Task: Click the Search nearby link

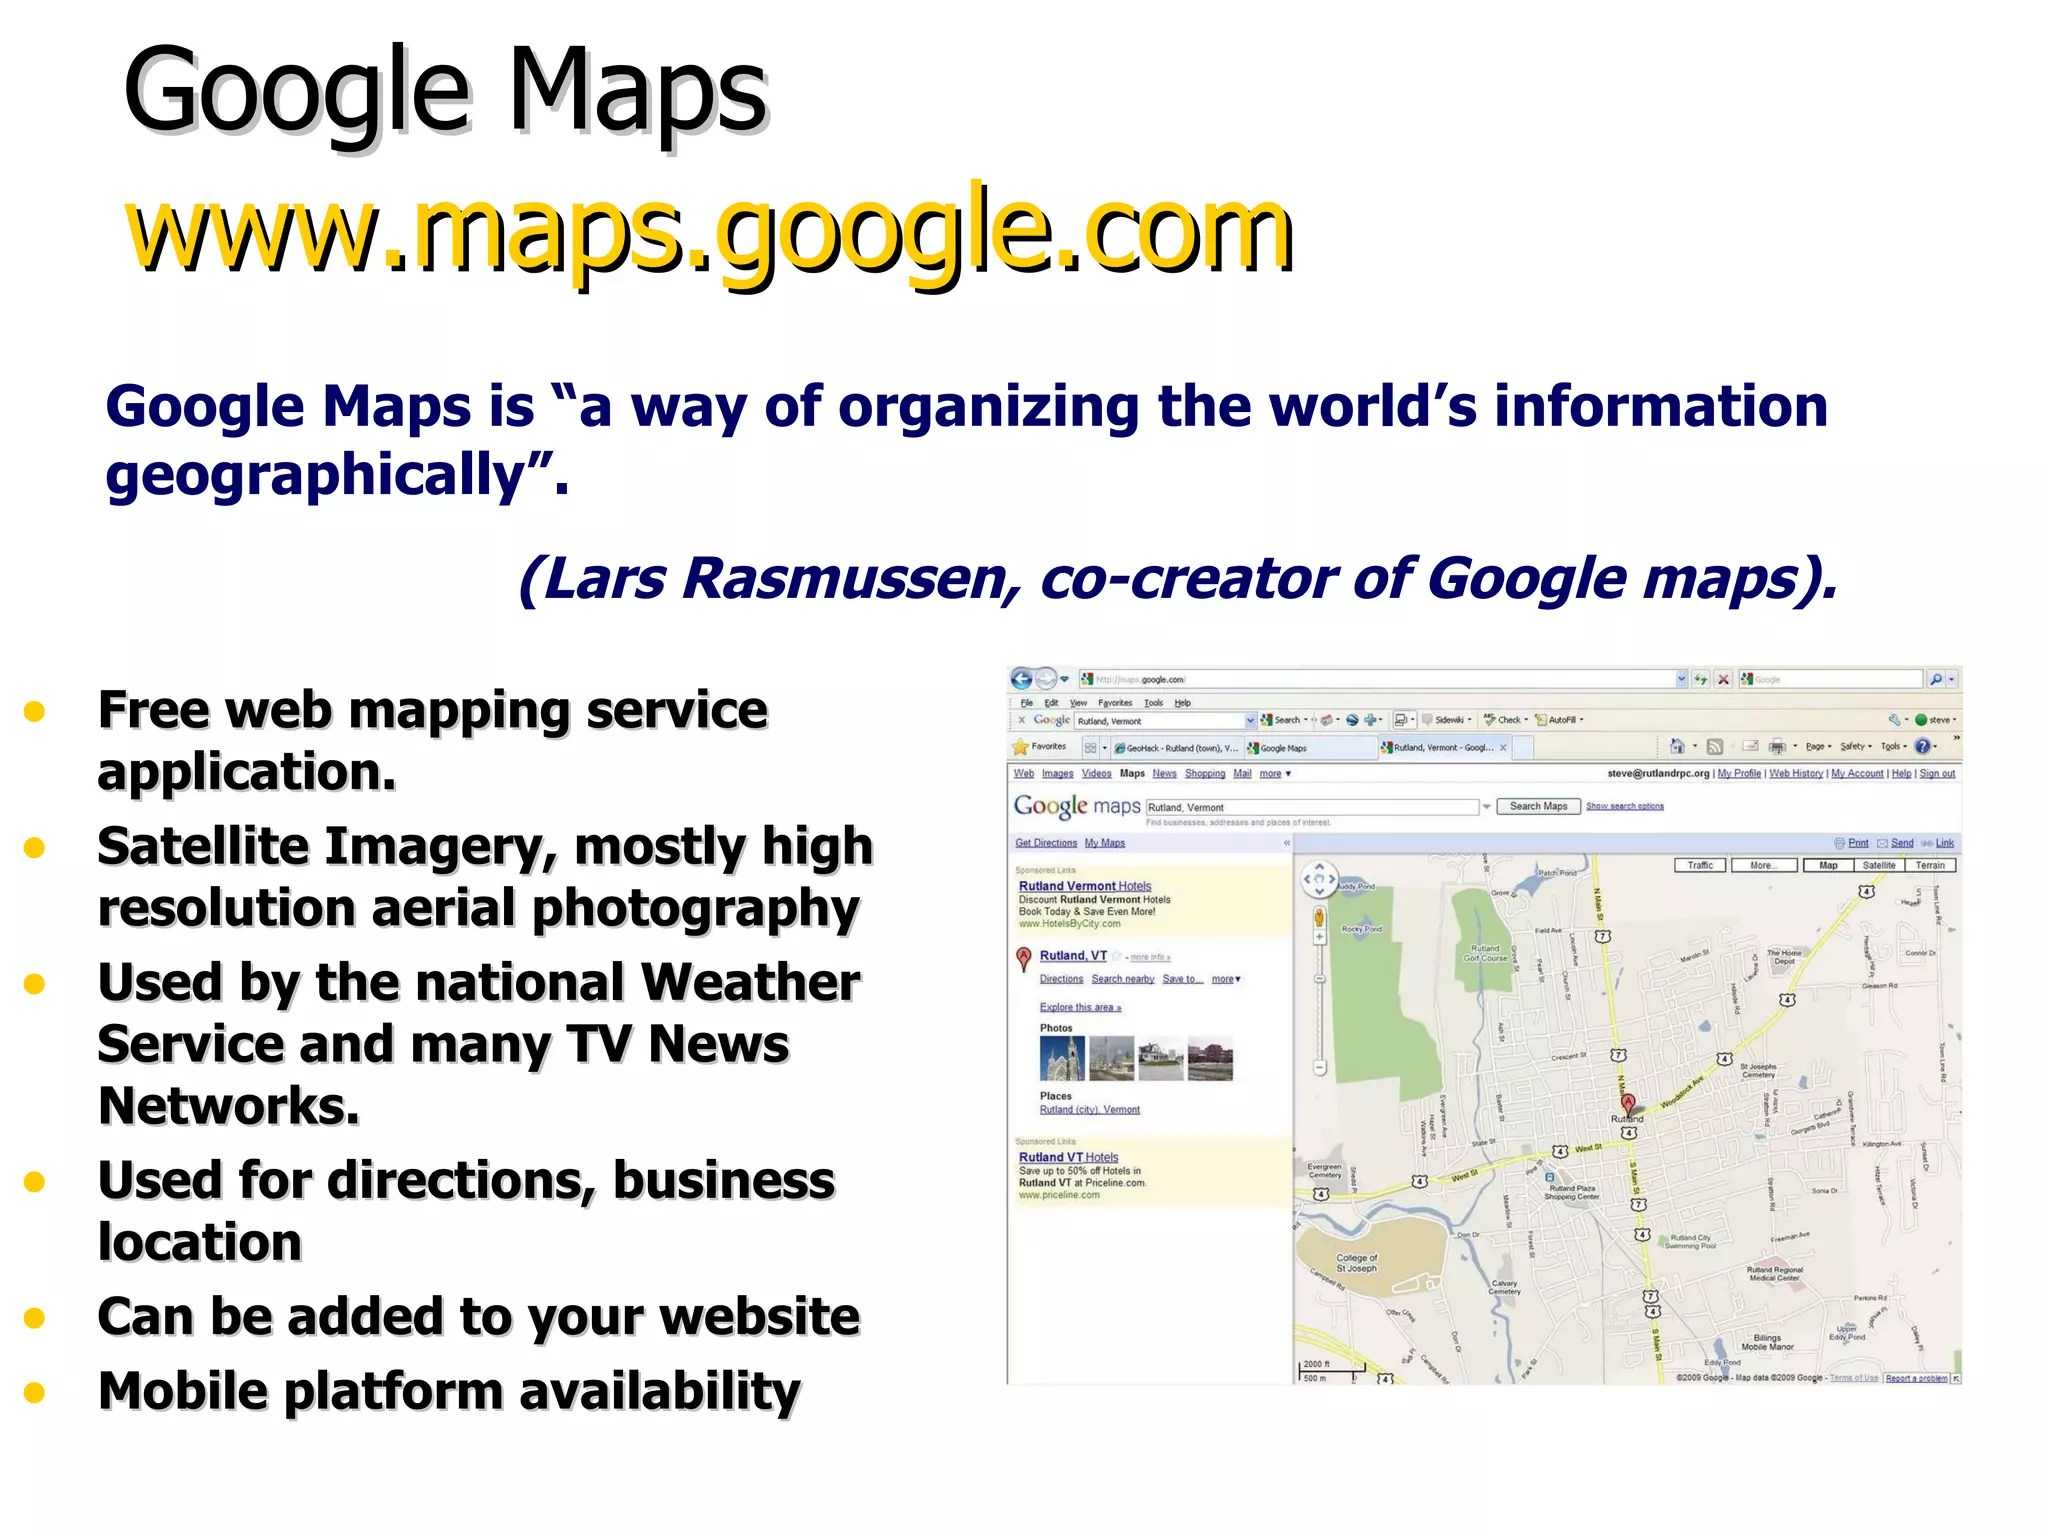Action: pyautogui.click(x=1123, y=979)
